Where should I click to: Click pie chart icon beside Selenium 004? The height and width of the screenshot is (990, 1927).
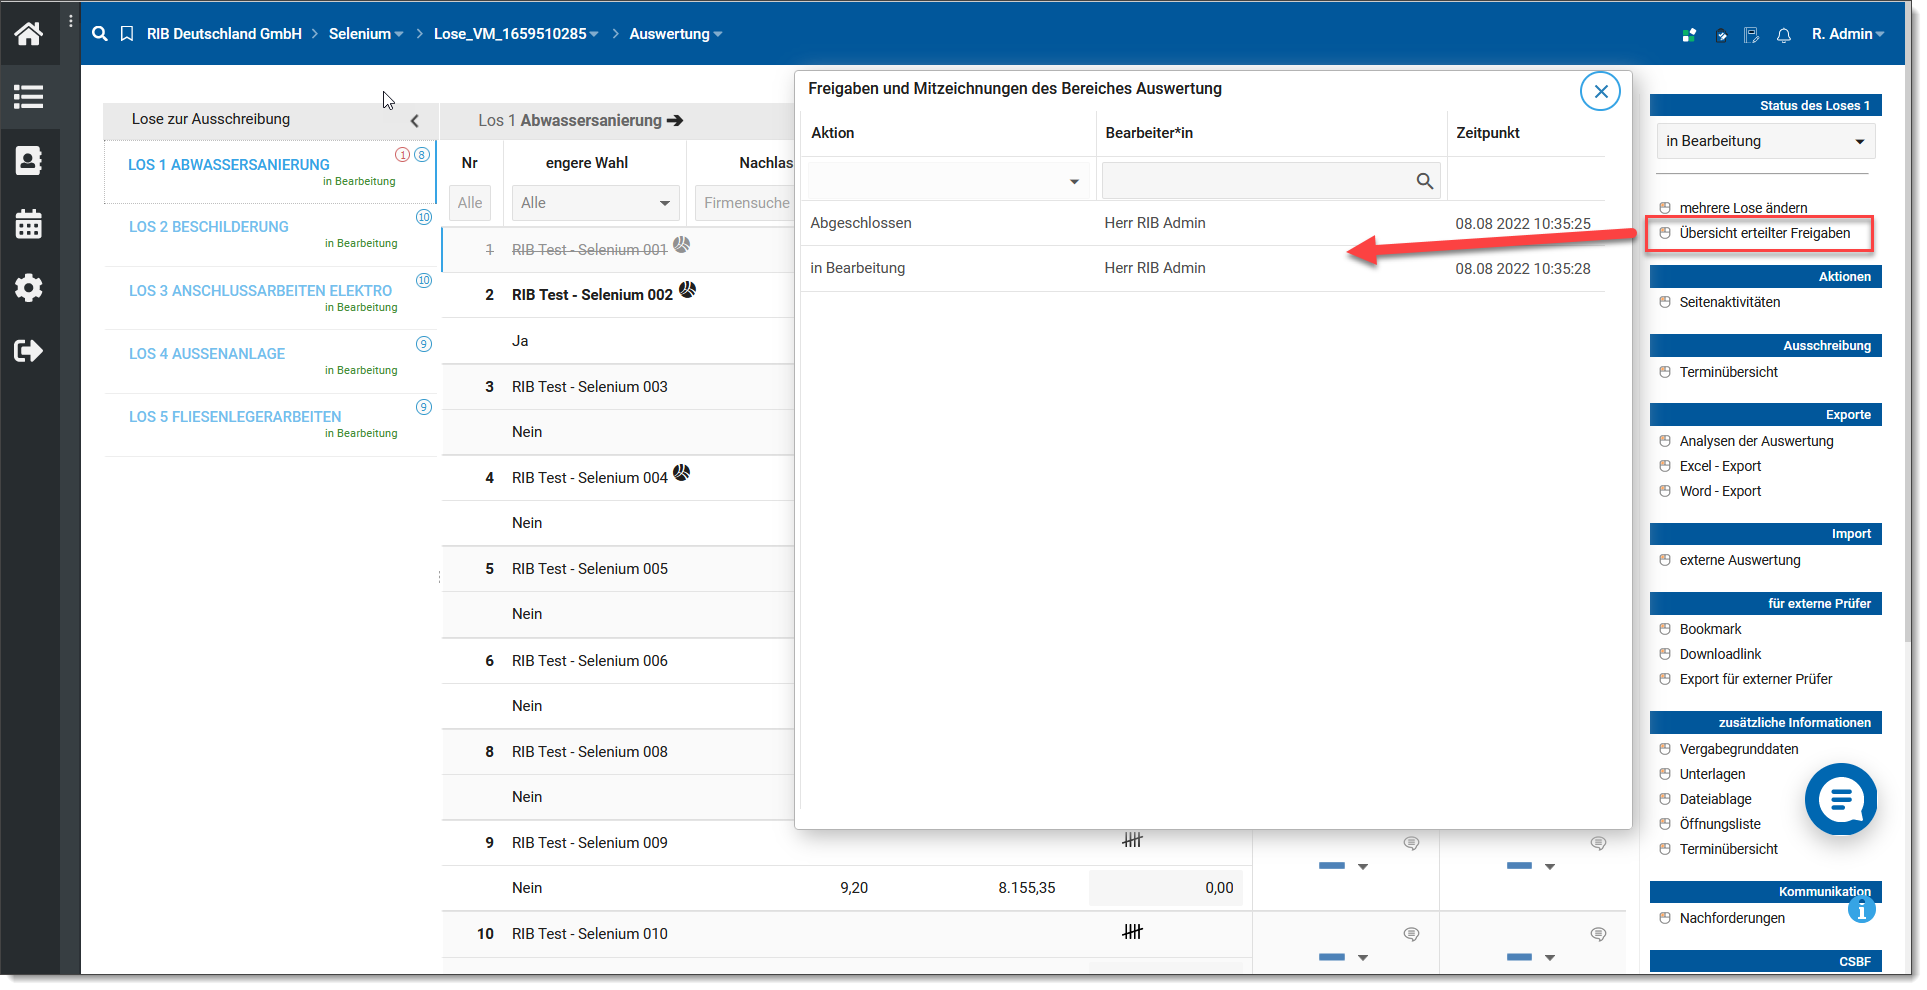682,473
